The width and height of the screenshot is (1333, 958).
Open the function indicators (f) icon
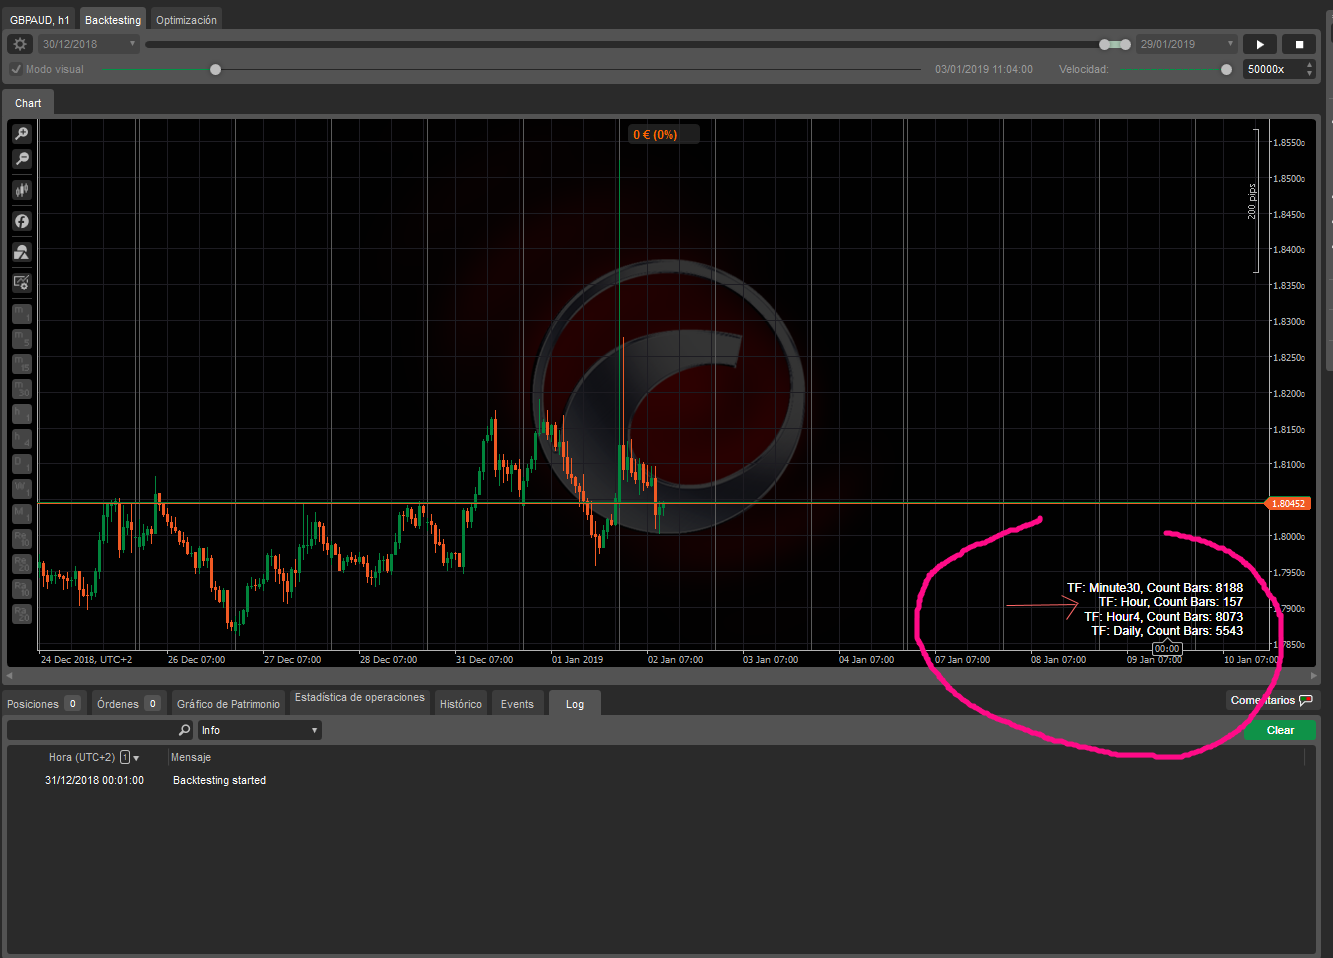click(x=21, y=221)
